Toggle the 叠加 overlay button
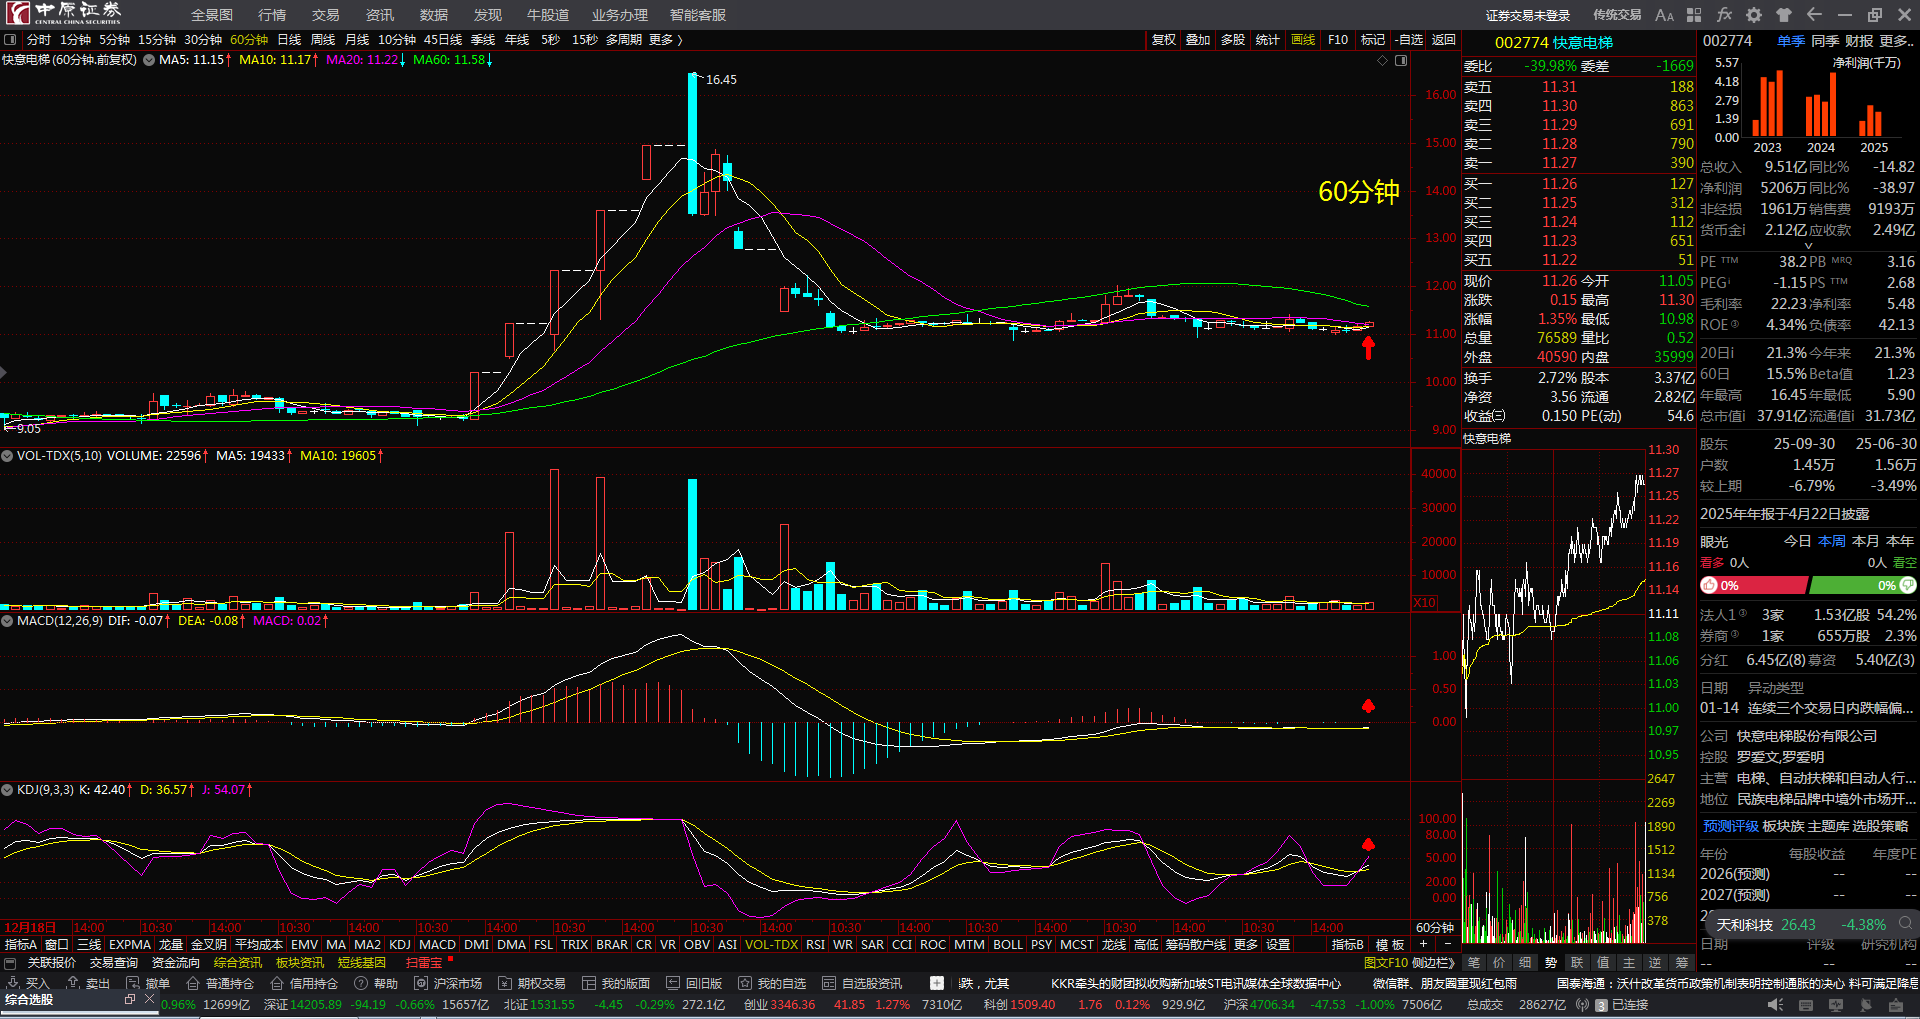 point(1198,40)
